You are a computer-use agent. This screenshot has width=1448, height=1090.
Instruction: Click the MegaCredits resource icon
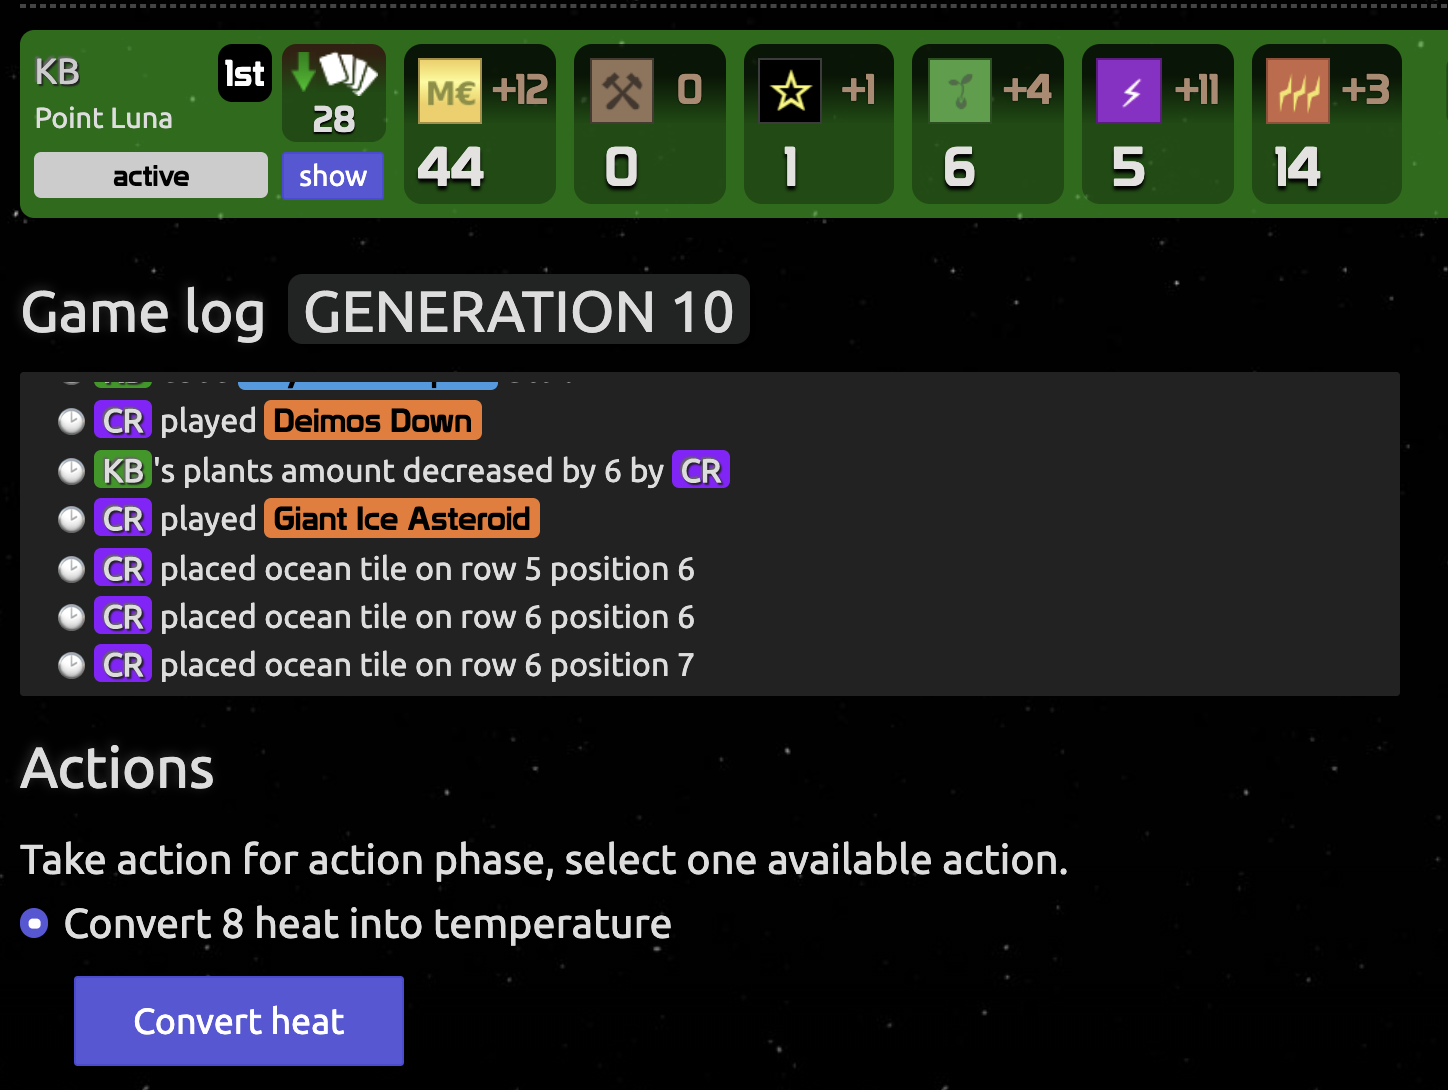tap(449, 91)
